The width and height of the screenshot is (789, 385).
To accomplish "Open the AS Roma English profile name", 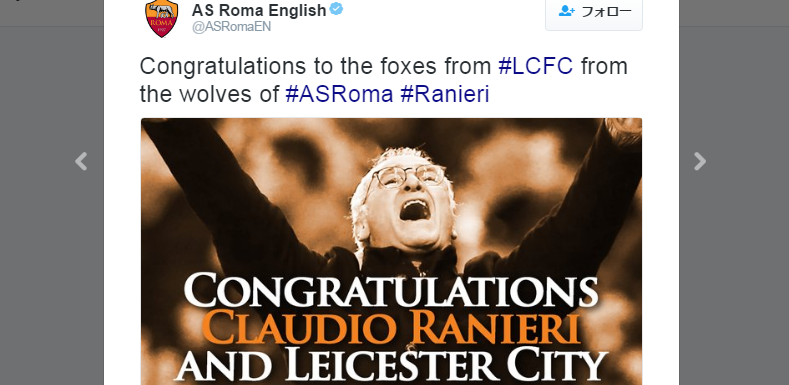I will tap(259, 10).
